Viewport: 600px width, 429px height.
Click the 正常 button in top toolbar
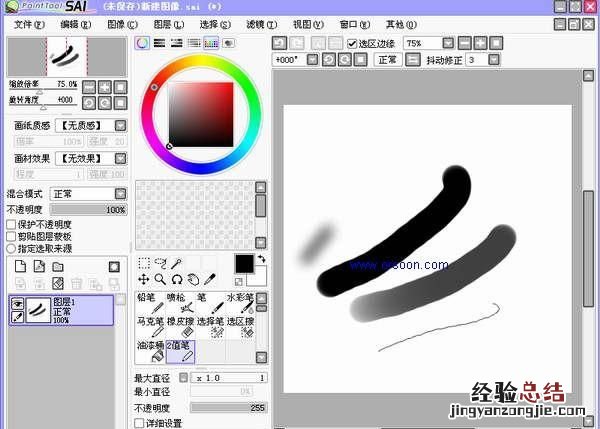tap(388, 60)
